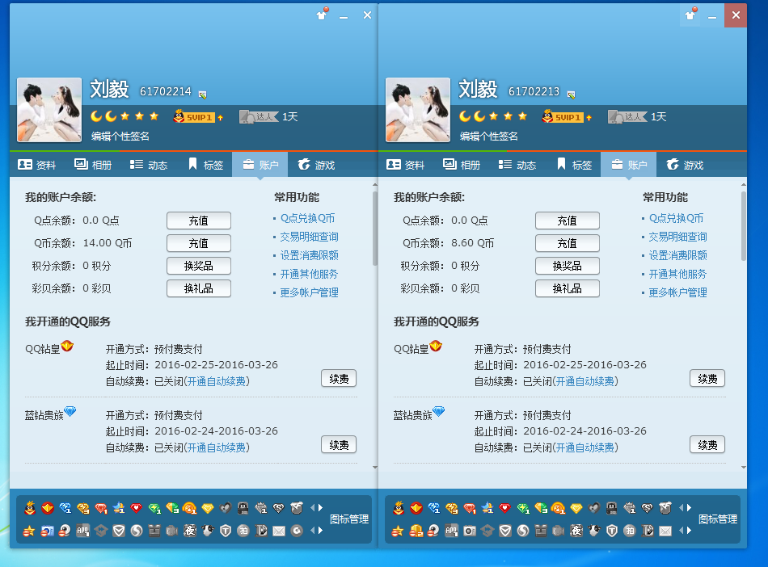Click the QQ member penguin icon in window 61702214

[30, 508]
